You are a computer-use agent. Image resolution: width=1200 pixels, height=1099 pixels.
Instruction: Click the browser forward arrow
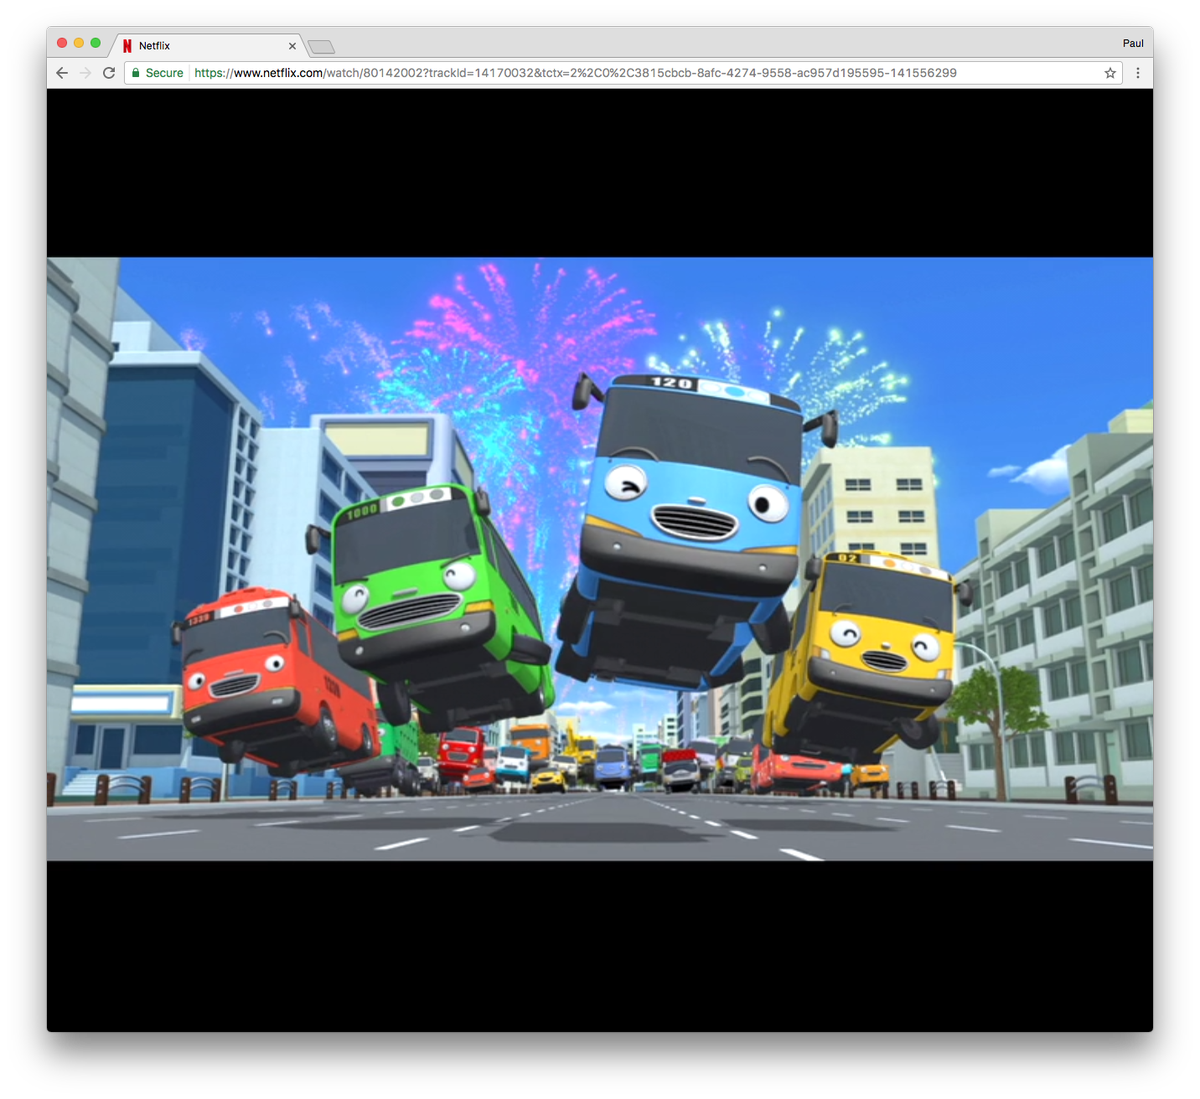click(85, 73)
